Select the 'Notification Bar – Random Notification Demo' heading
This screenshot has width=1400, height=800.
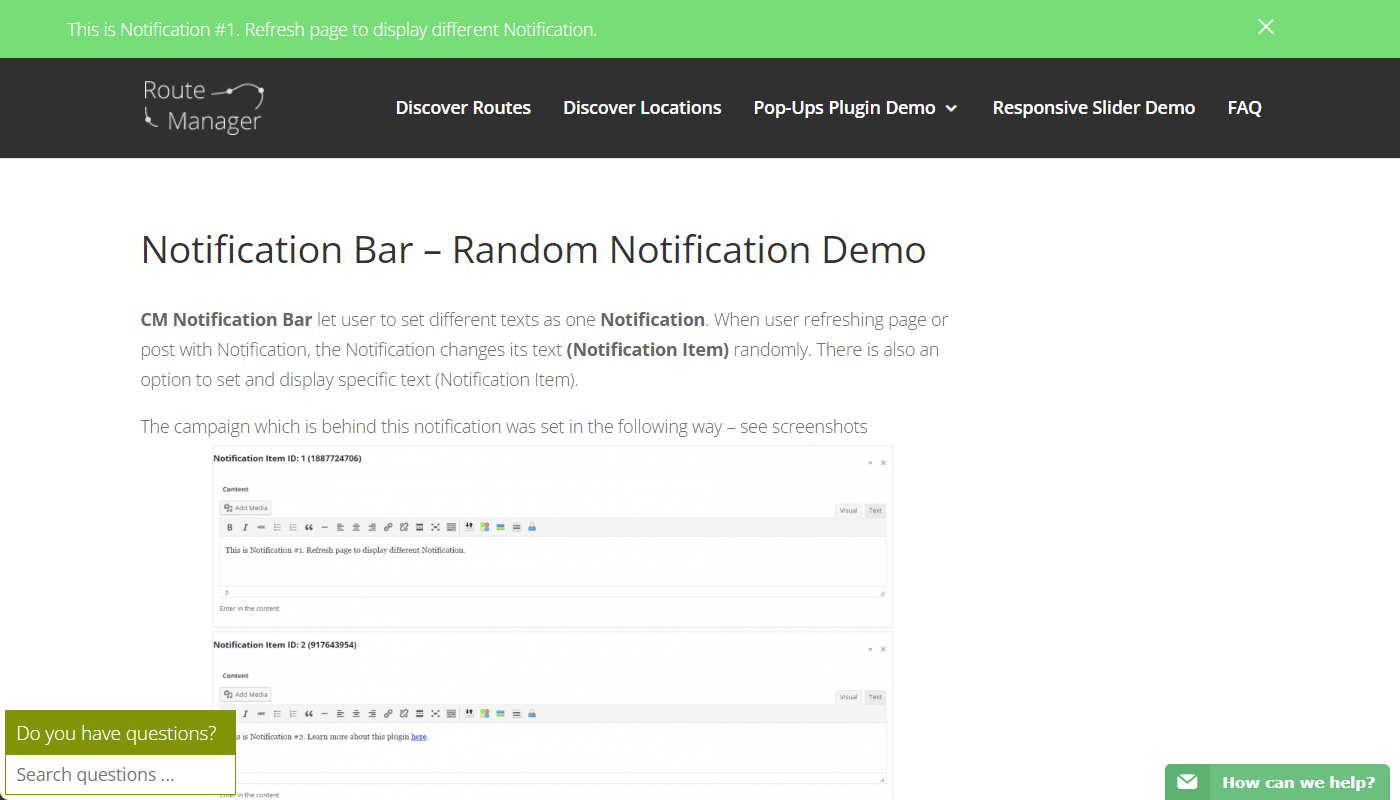point(533,250)
